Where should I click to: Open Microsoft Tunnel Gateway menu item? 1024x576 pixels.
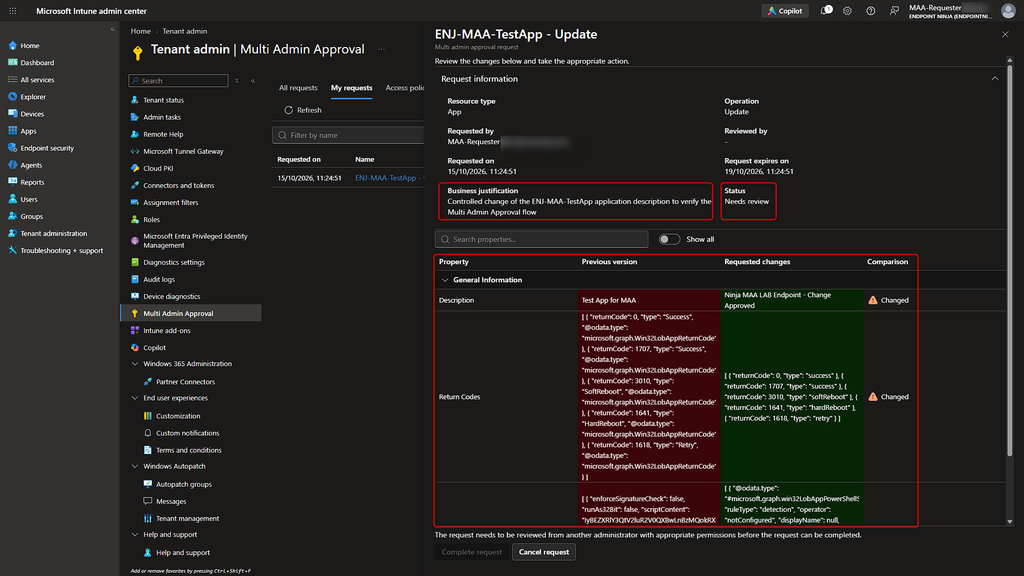pyautogui.click(x=183, y=151)
